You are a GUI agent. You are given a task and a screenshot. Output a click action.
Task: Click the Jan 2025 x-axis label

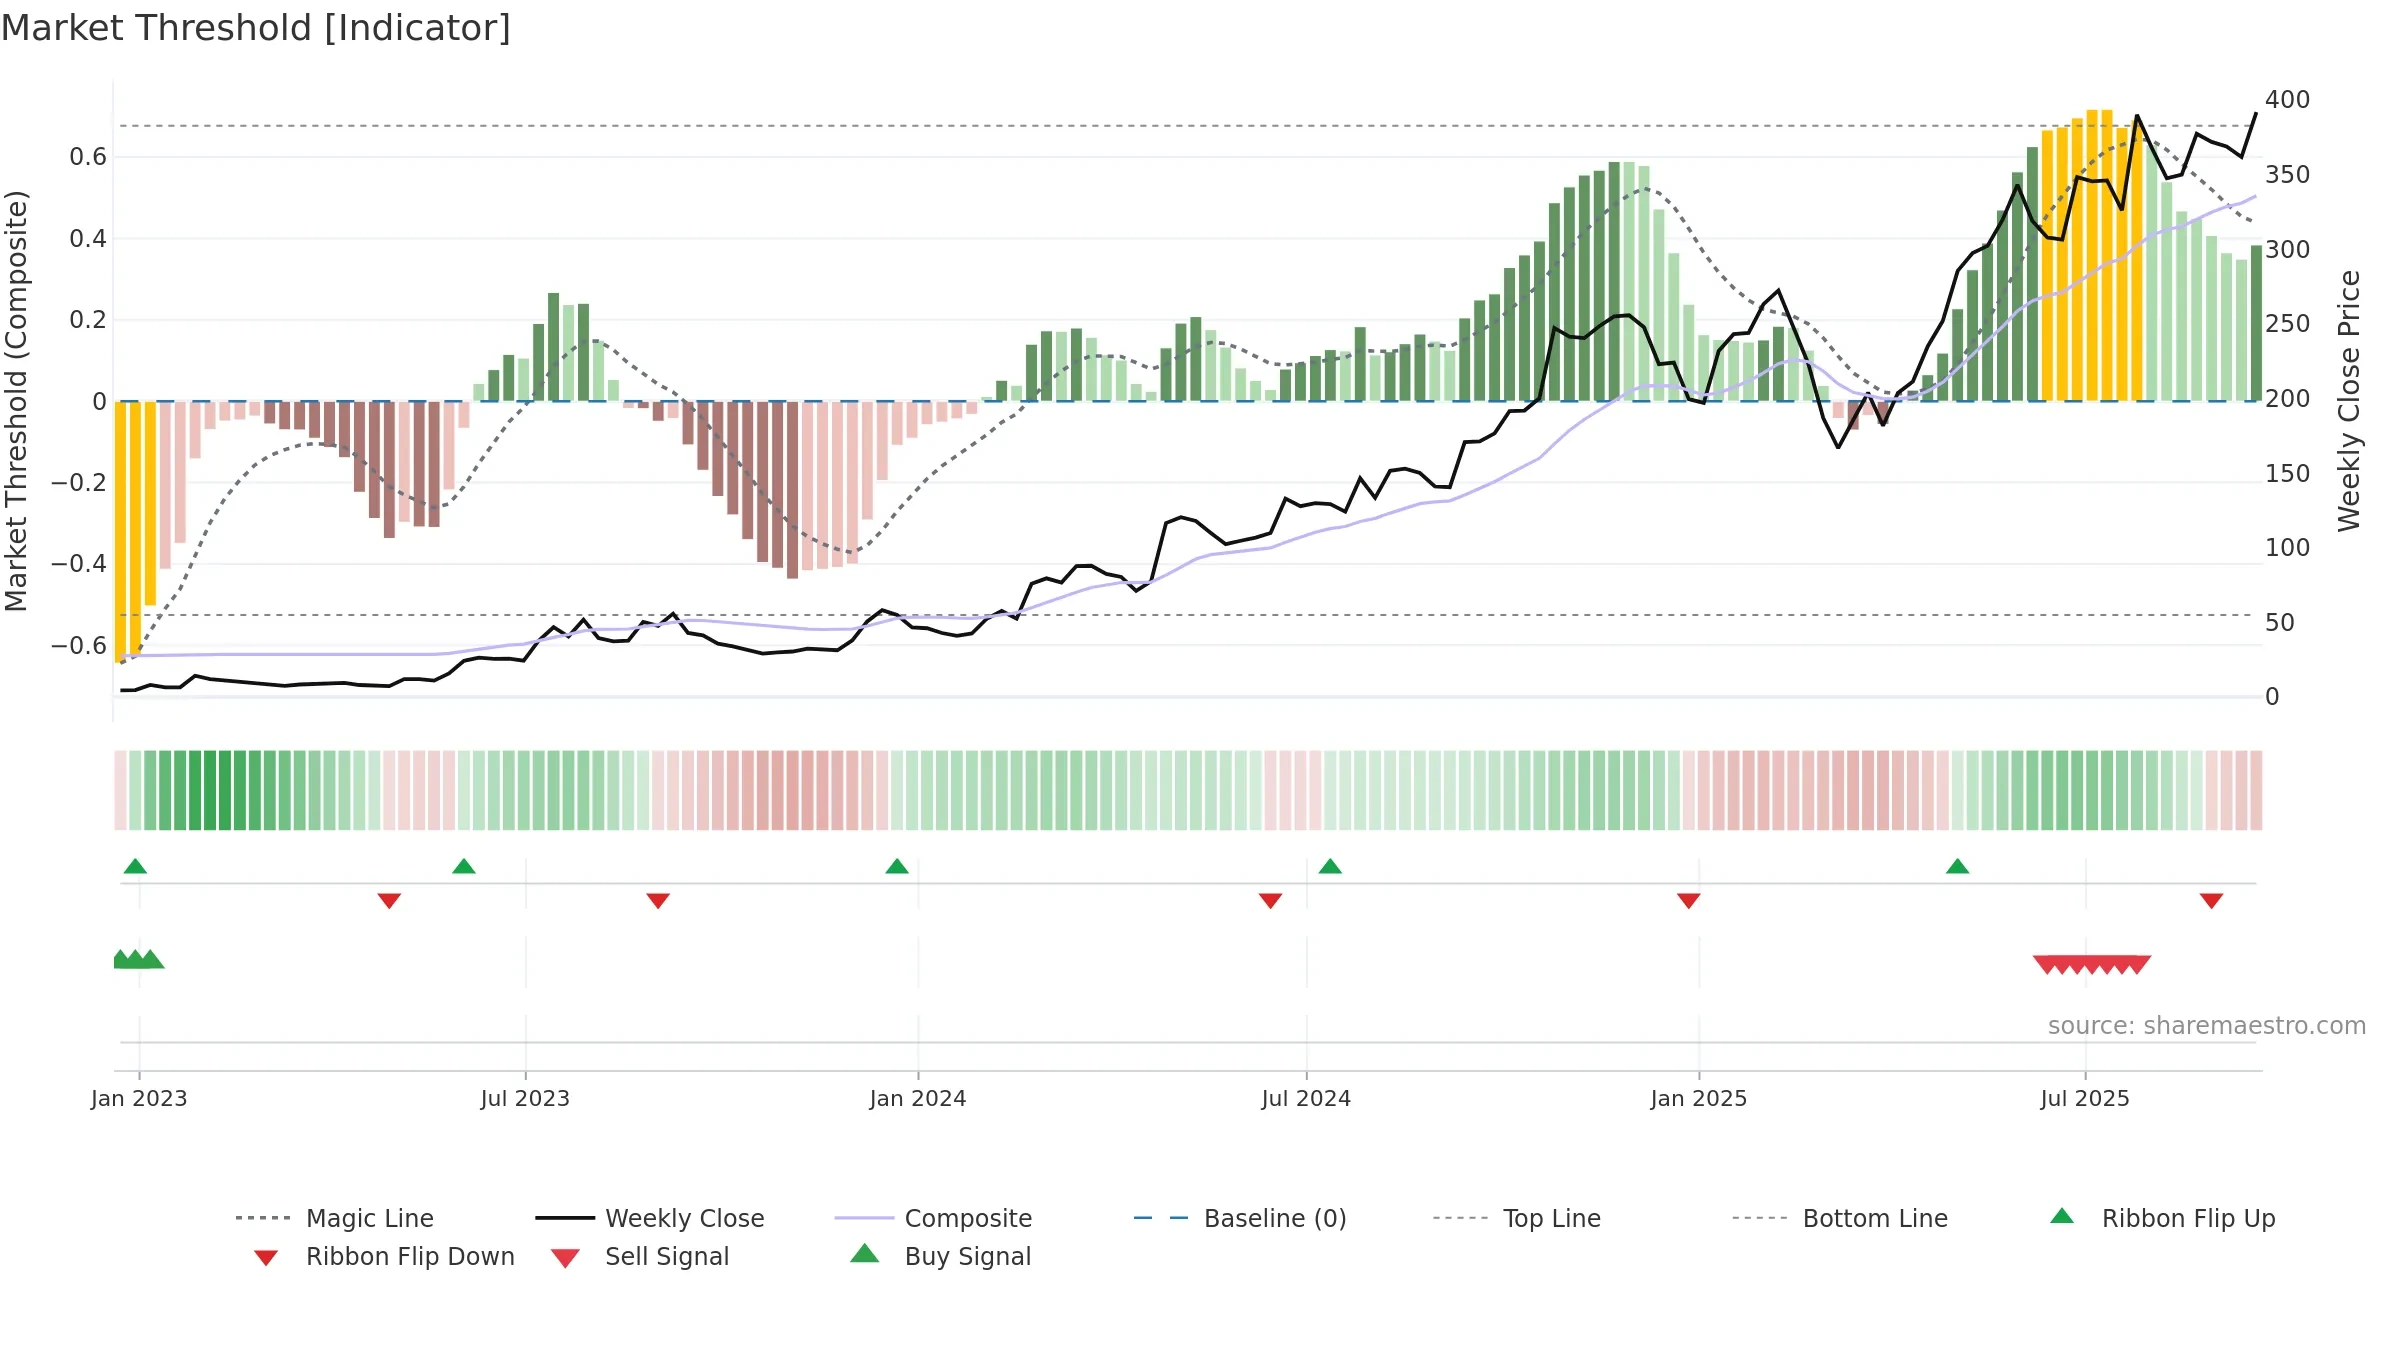(x=1699, y=1099)
